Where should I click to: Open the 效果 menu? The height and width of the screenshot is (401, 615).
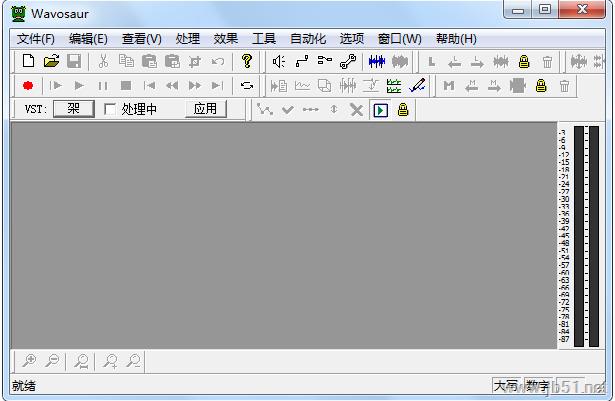[226, 39]
